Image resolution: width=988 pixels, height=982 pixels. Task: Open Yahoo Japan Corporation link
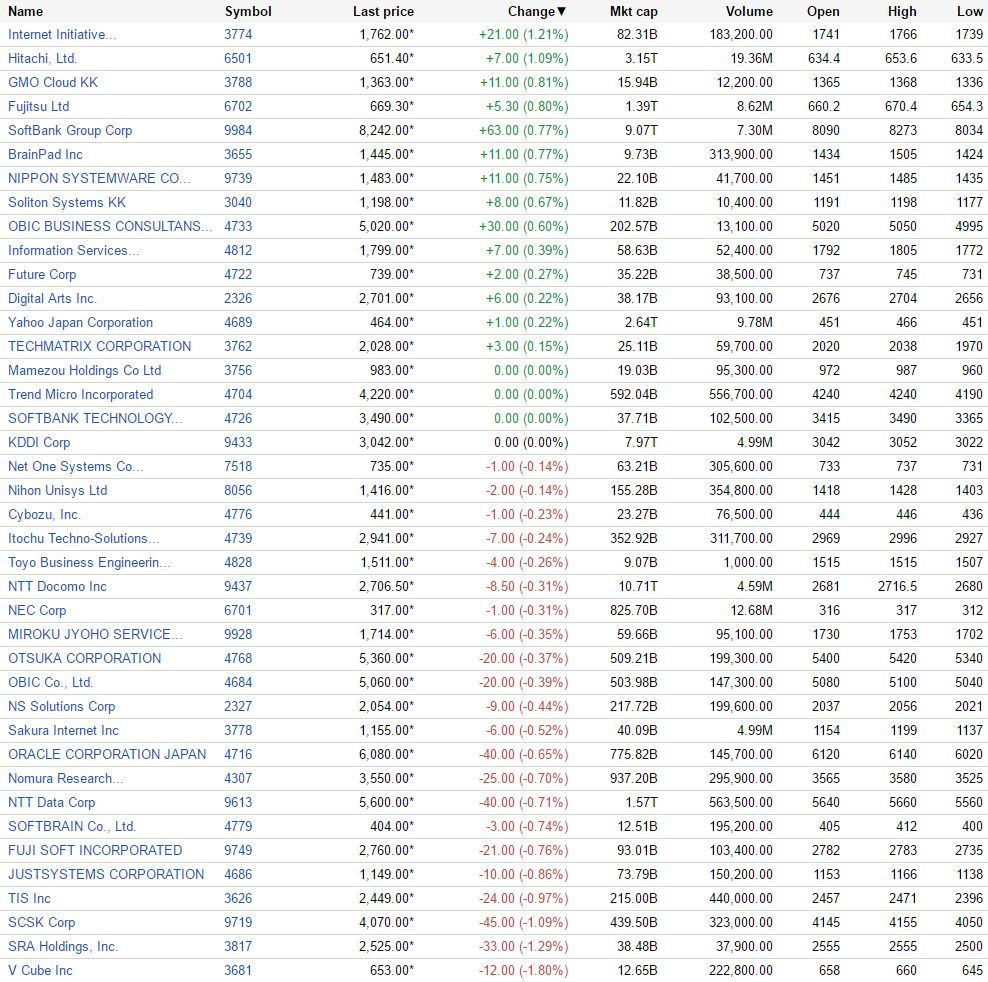point(80,322)
